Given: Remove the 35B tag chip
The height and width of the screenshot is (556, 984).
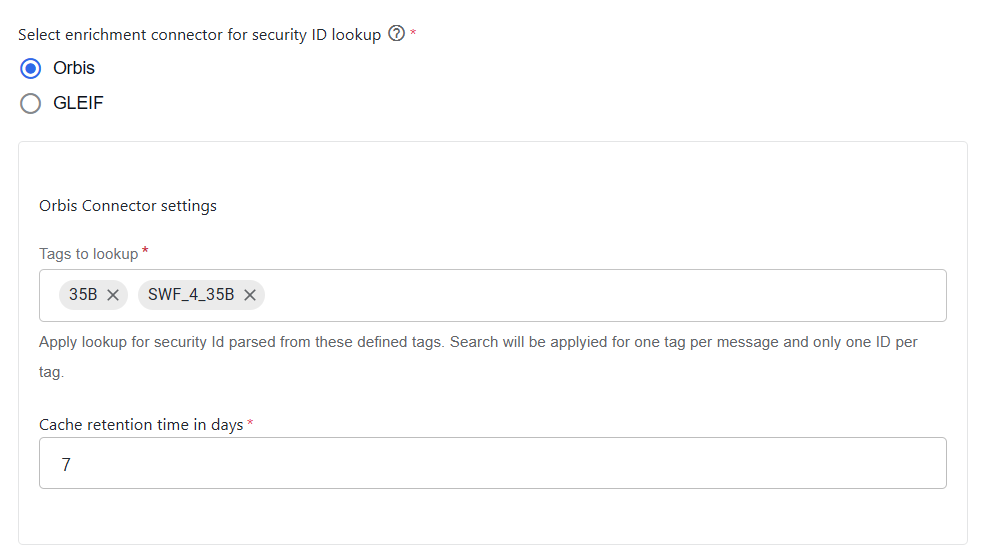Looking at the screenshot, I should (x=113, y=295).
